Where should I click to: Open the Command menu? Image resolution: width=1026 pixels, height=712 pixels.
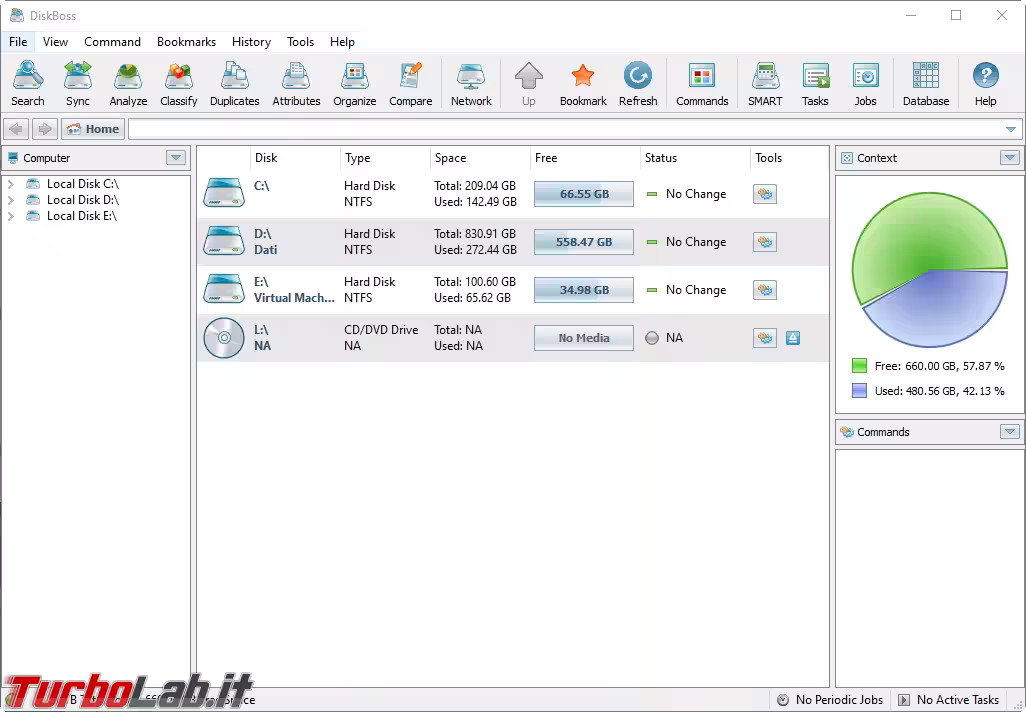point(112,42)
